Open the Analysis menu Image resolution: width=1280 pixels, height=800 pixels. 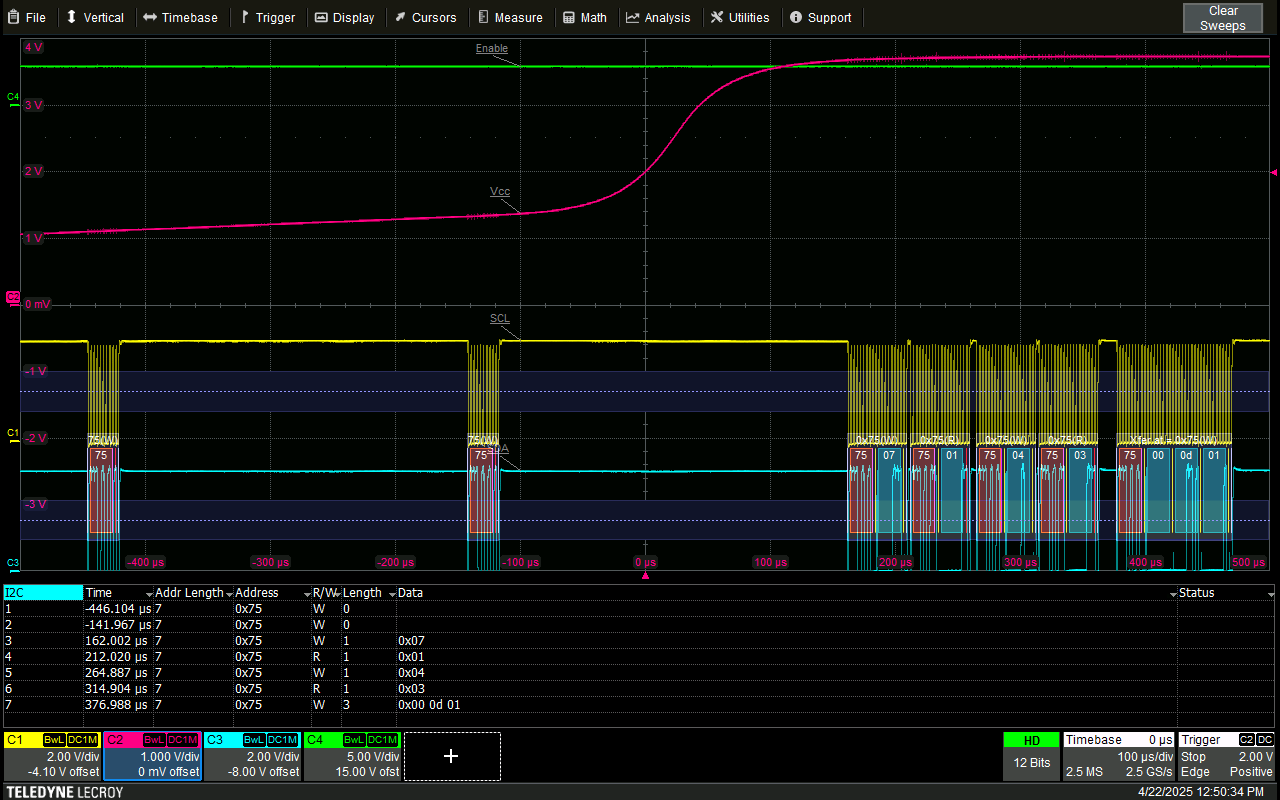click(x=658, y=17)
